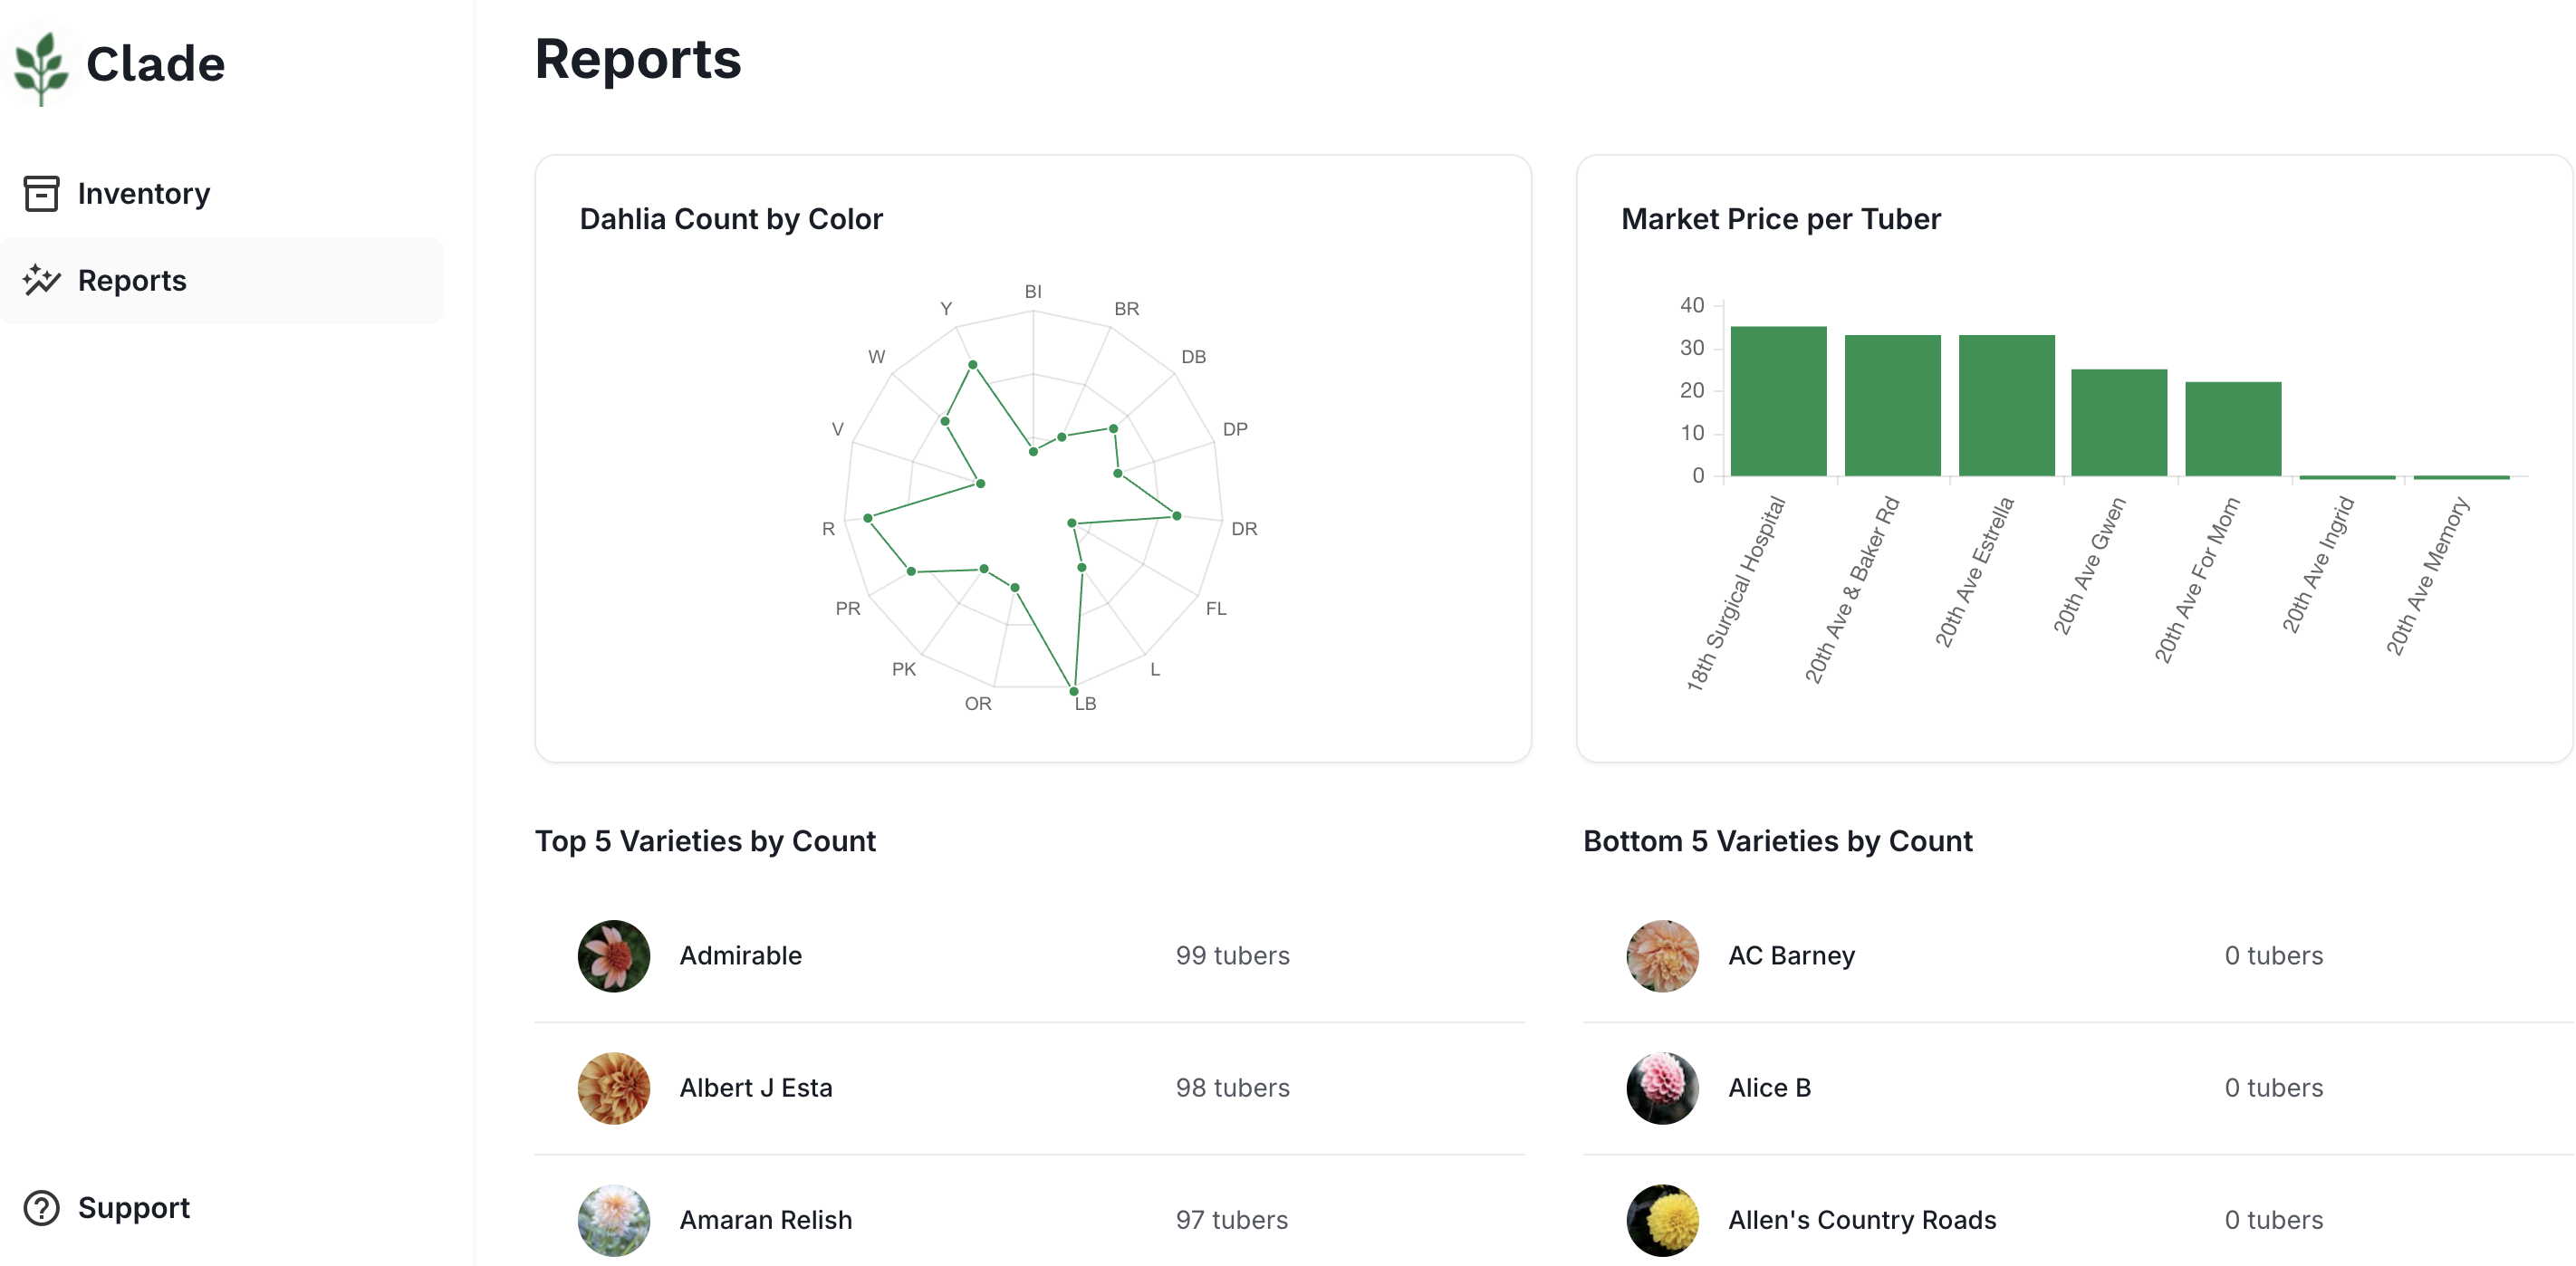
Task: Select the Reports sidebar item
Action: tap(132, 280)
